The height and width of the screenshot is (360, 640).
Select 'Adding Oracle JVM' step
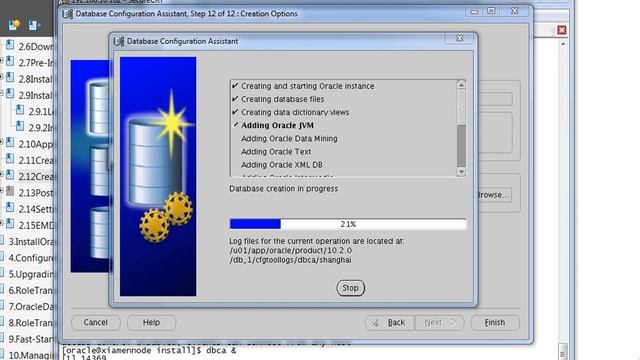coord(278,125)
